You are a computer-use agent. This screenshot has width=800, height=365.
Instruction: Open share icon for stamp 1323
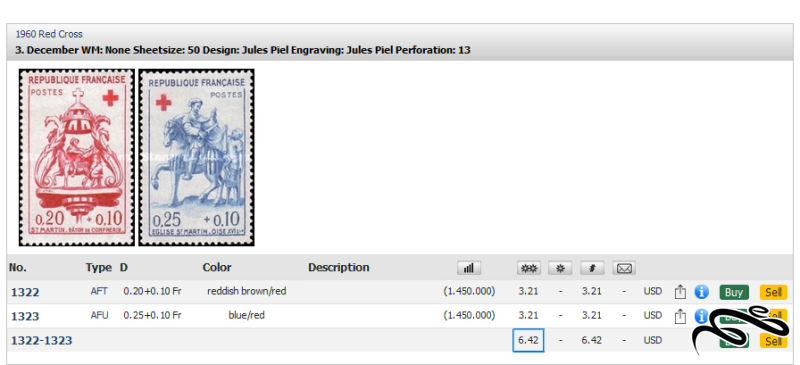[x=680, y=316]
